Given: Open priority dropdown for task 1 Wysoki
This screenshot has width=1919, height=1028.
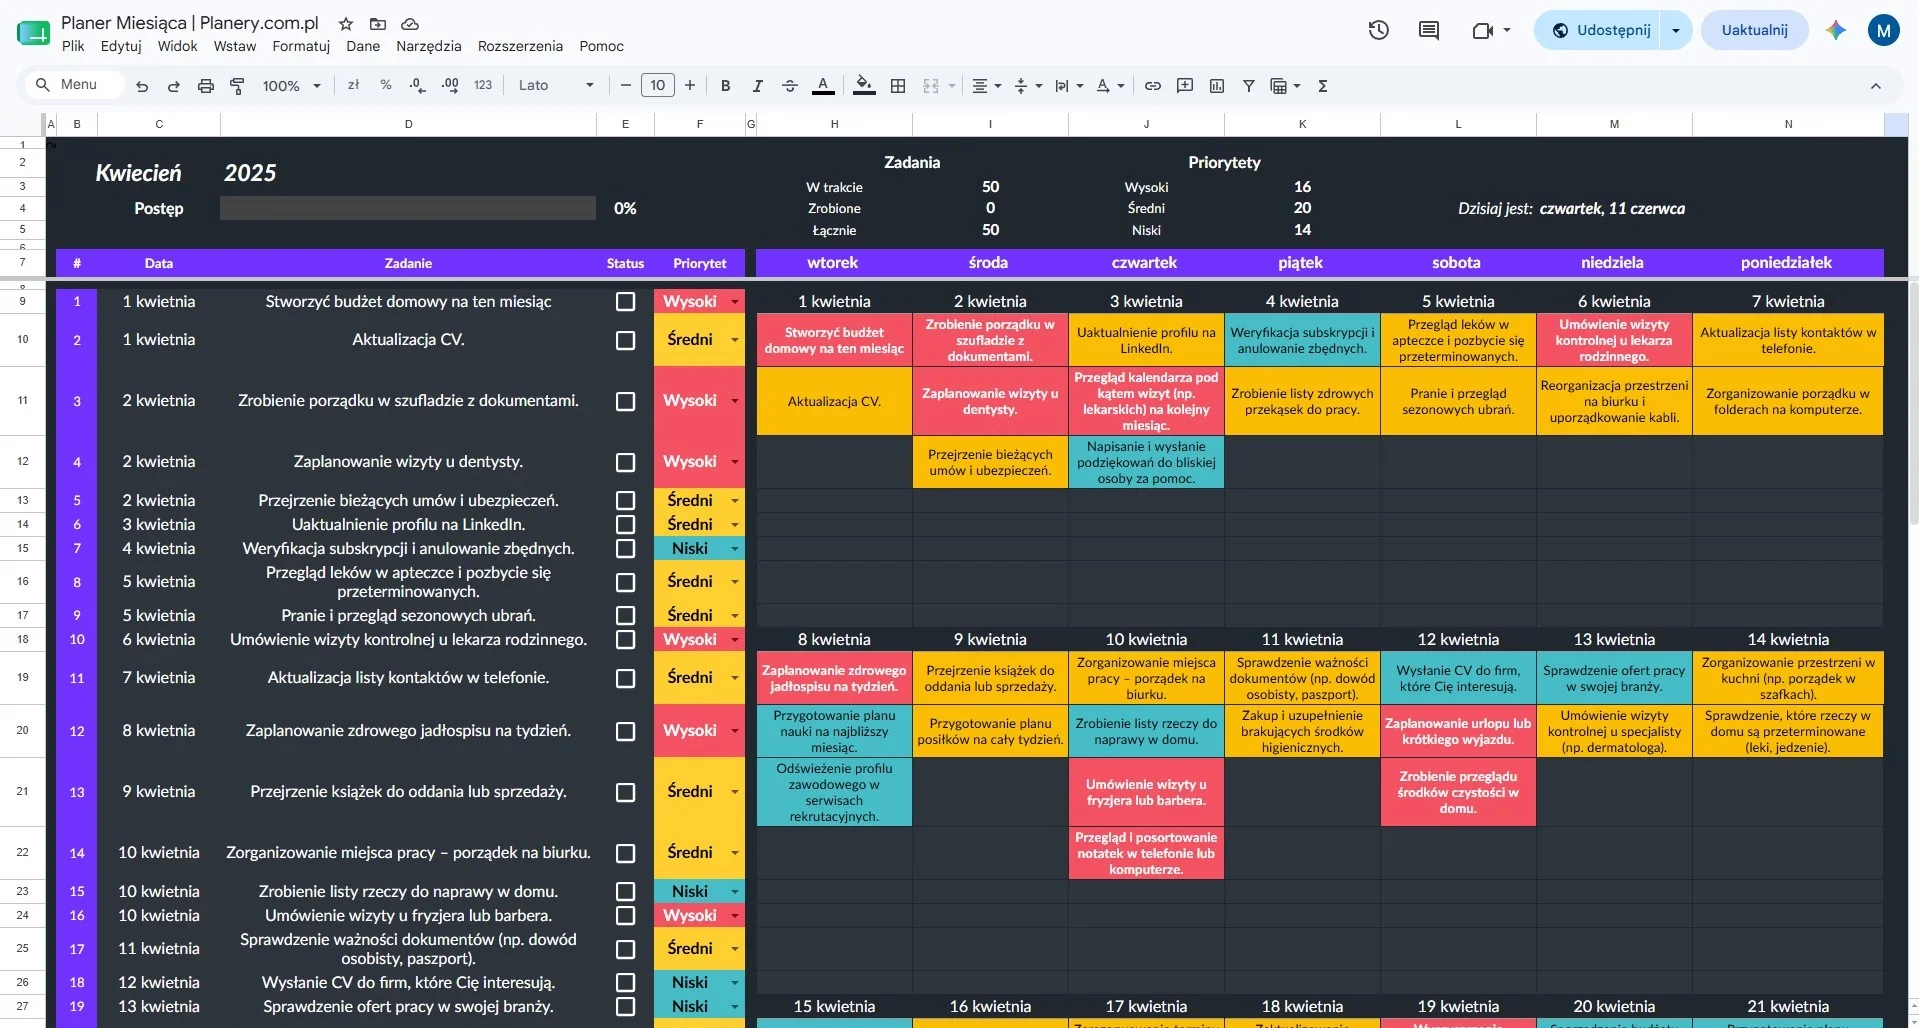Looking at the screenshot, I should [735, 301].
